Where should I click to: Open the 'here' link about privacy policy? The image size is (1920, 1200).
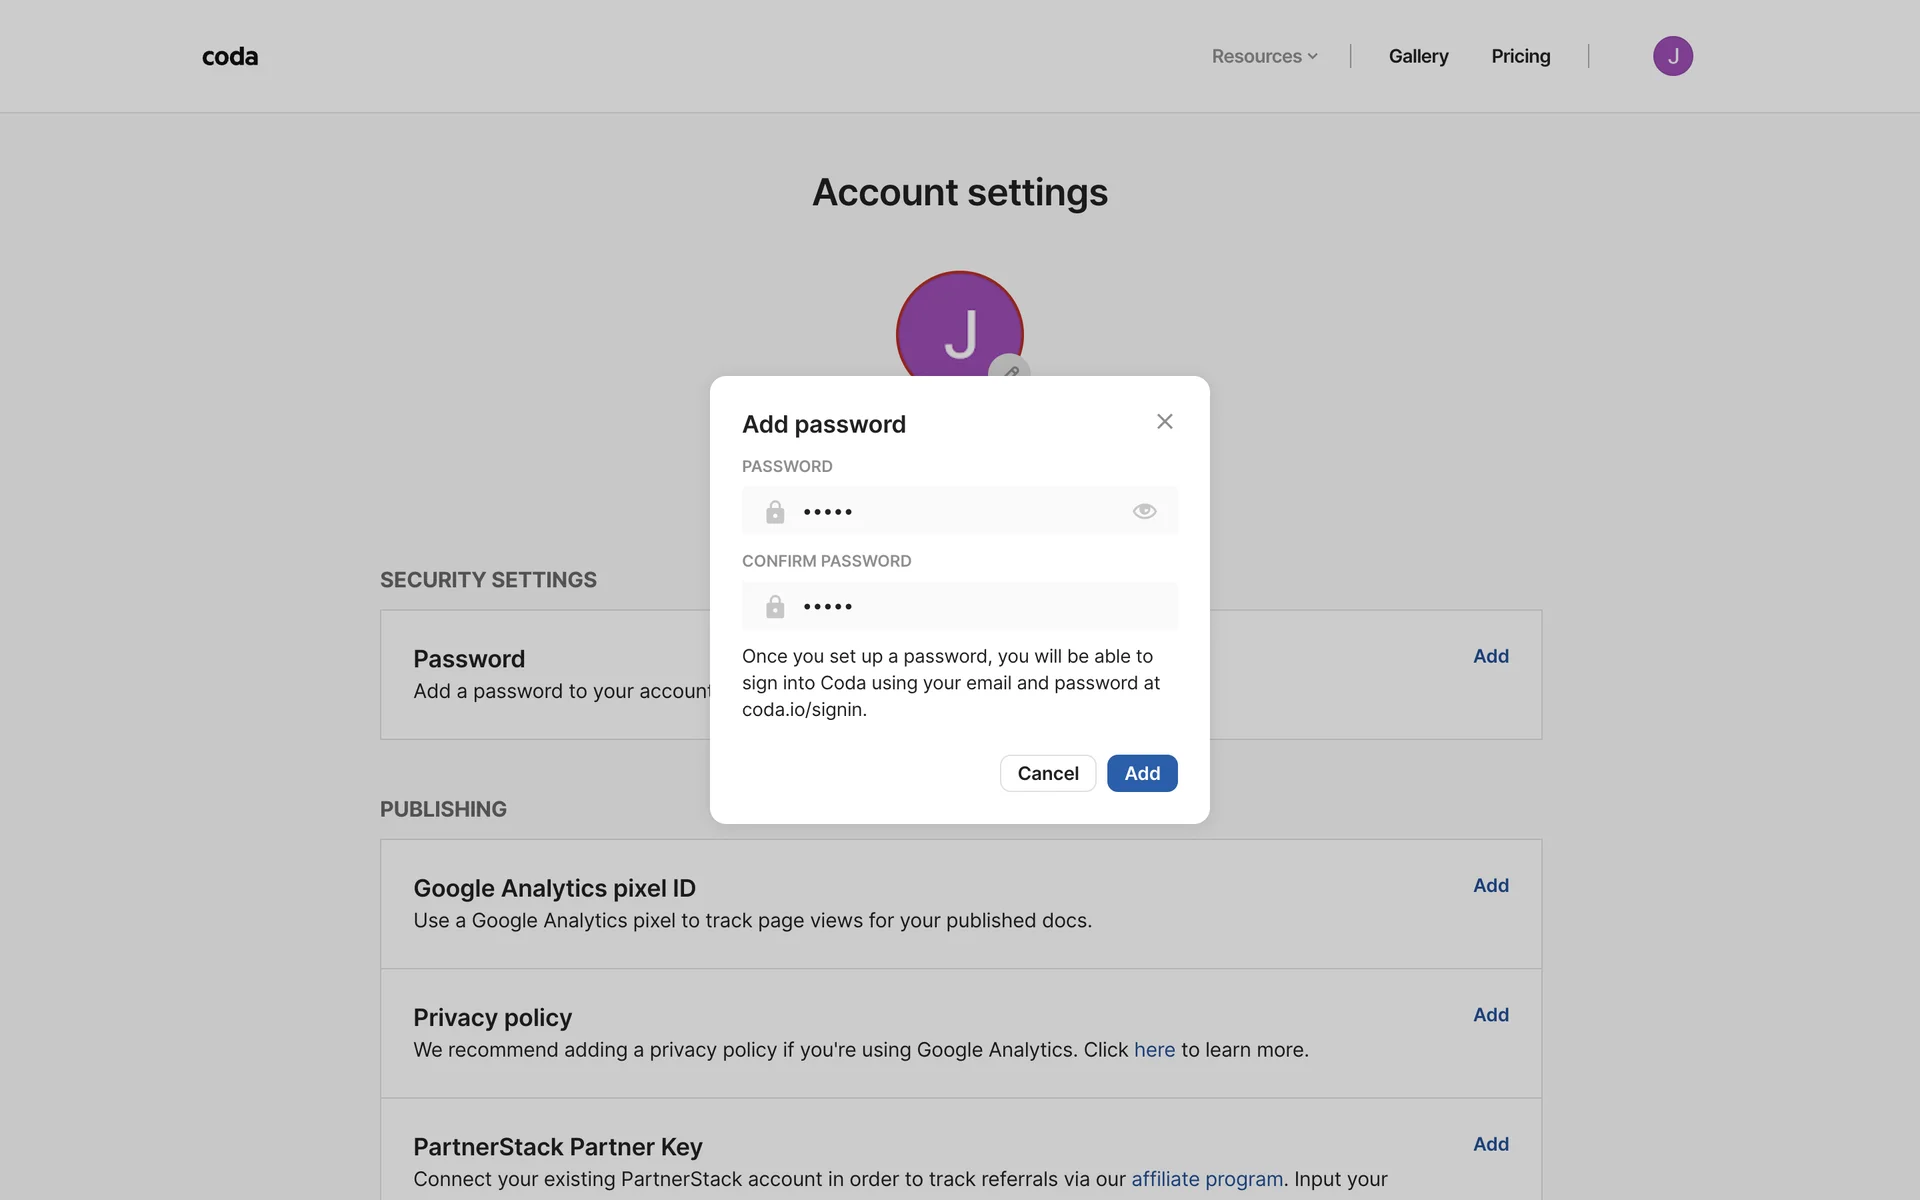1154,1050
